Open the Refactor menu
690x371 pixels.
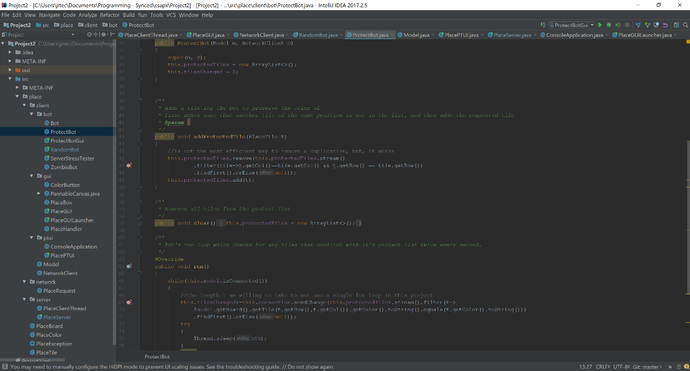point(110,15)
